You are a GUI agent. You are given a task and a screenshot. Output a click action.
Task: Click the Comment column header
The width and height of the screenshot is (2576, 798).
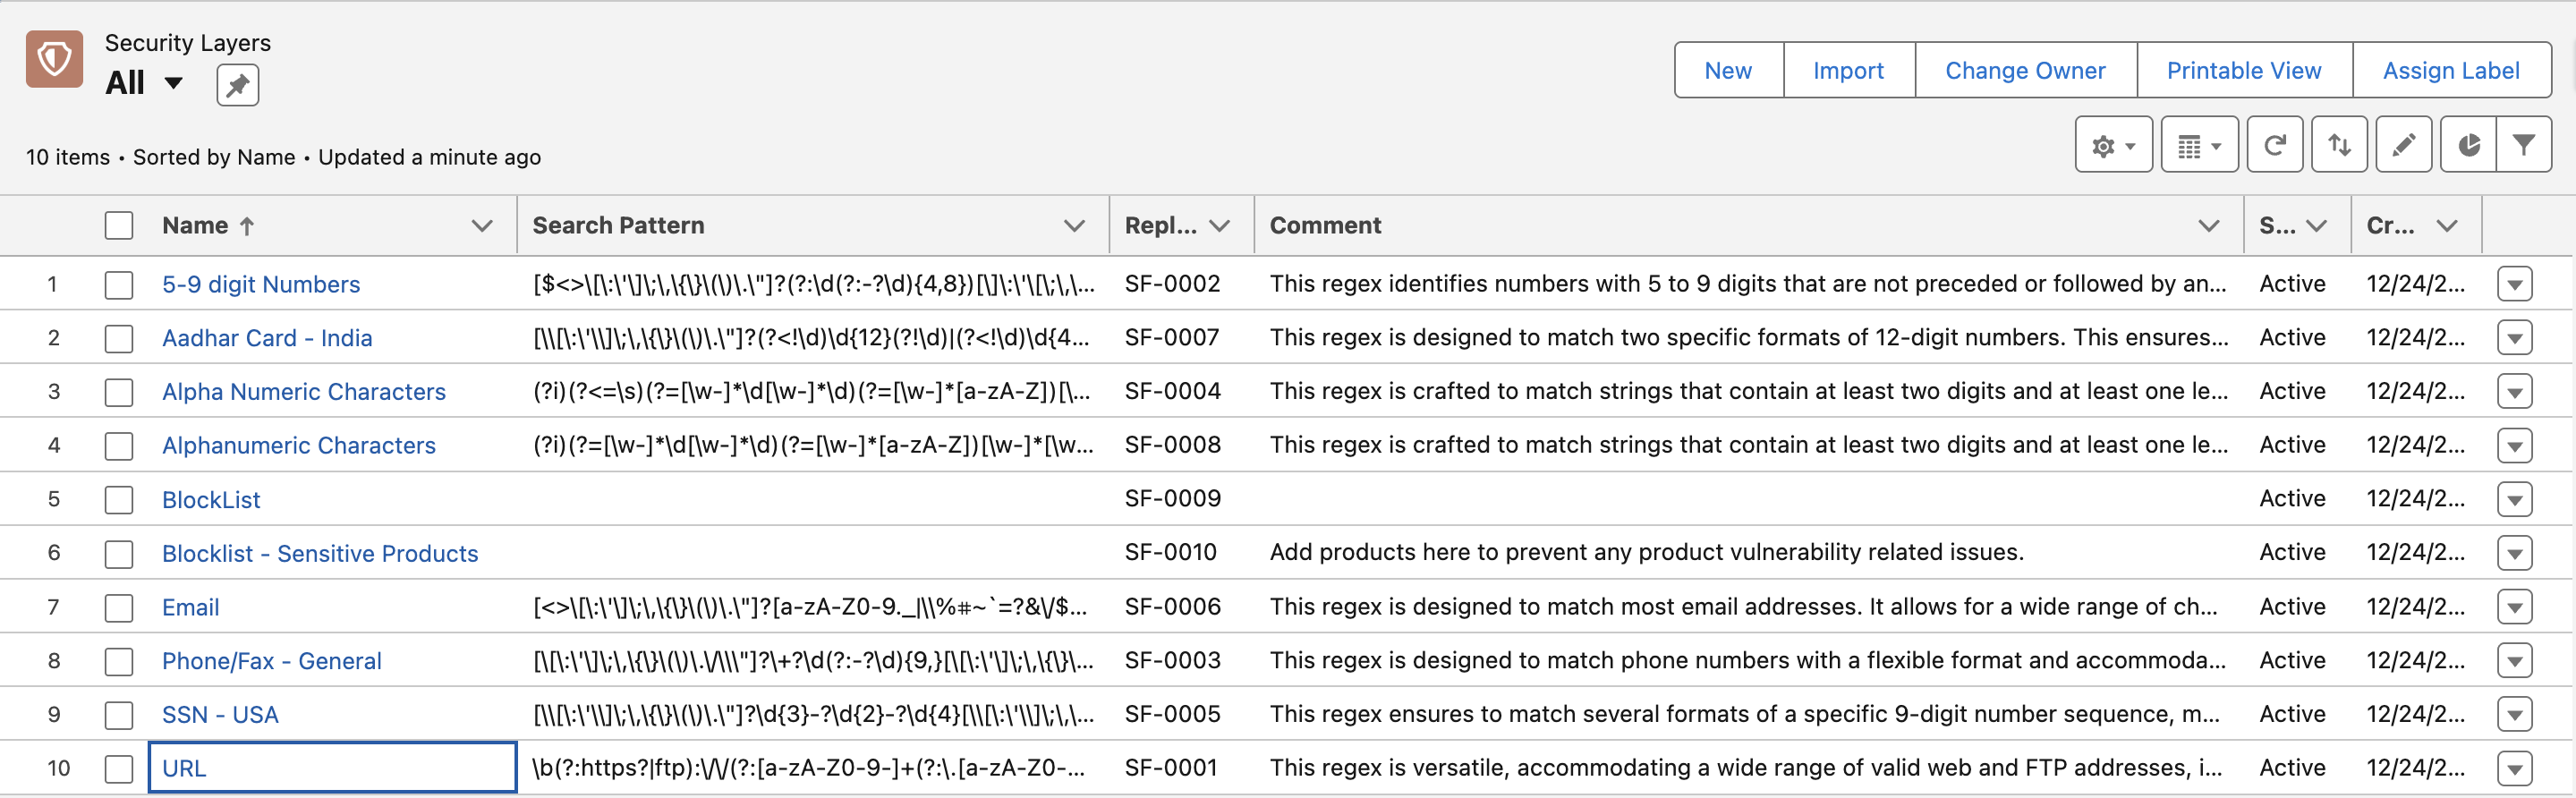[x=1325, y=226]
